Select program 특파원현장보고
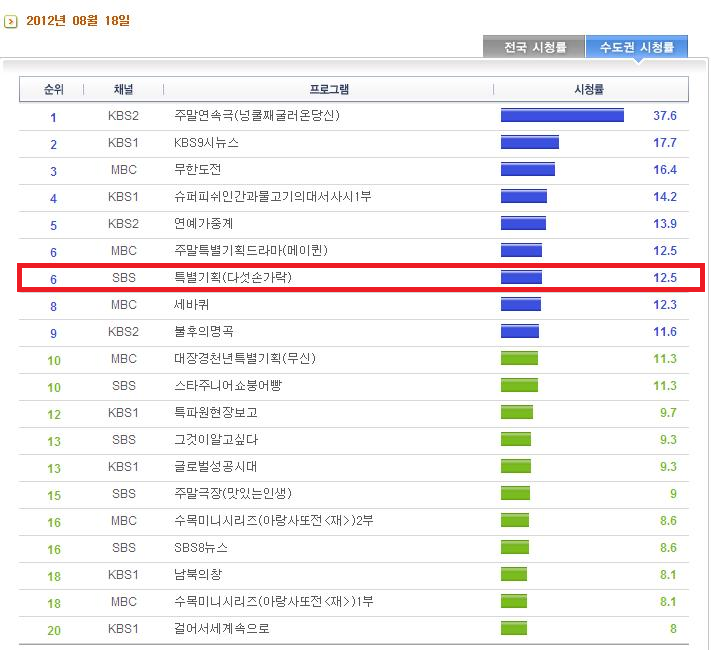The width and height of the screenshot is (711, 650). point(216,413)
